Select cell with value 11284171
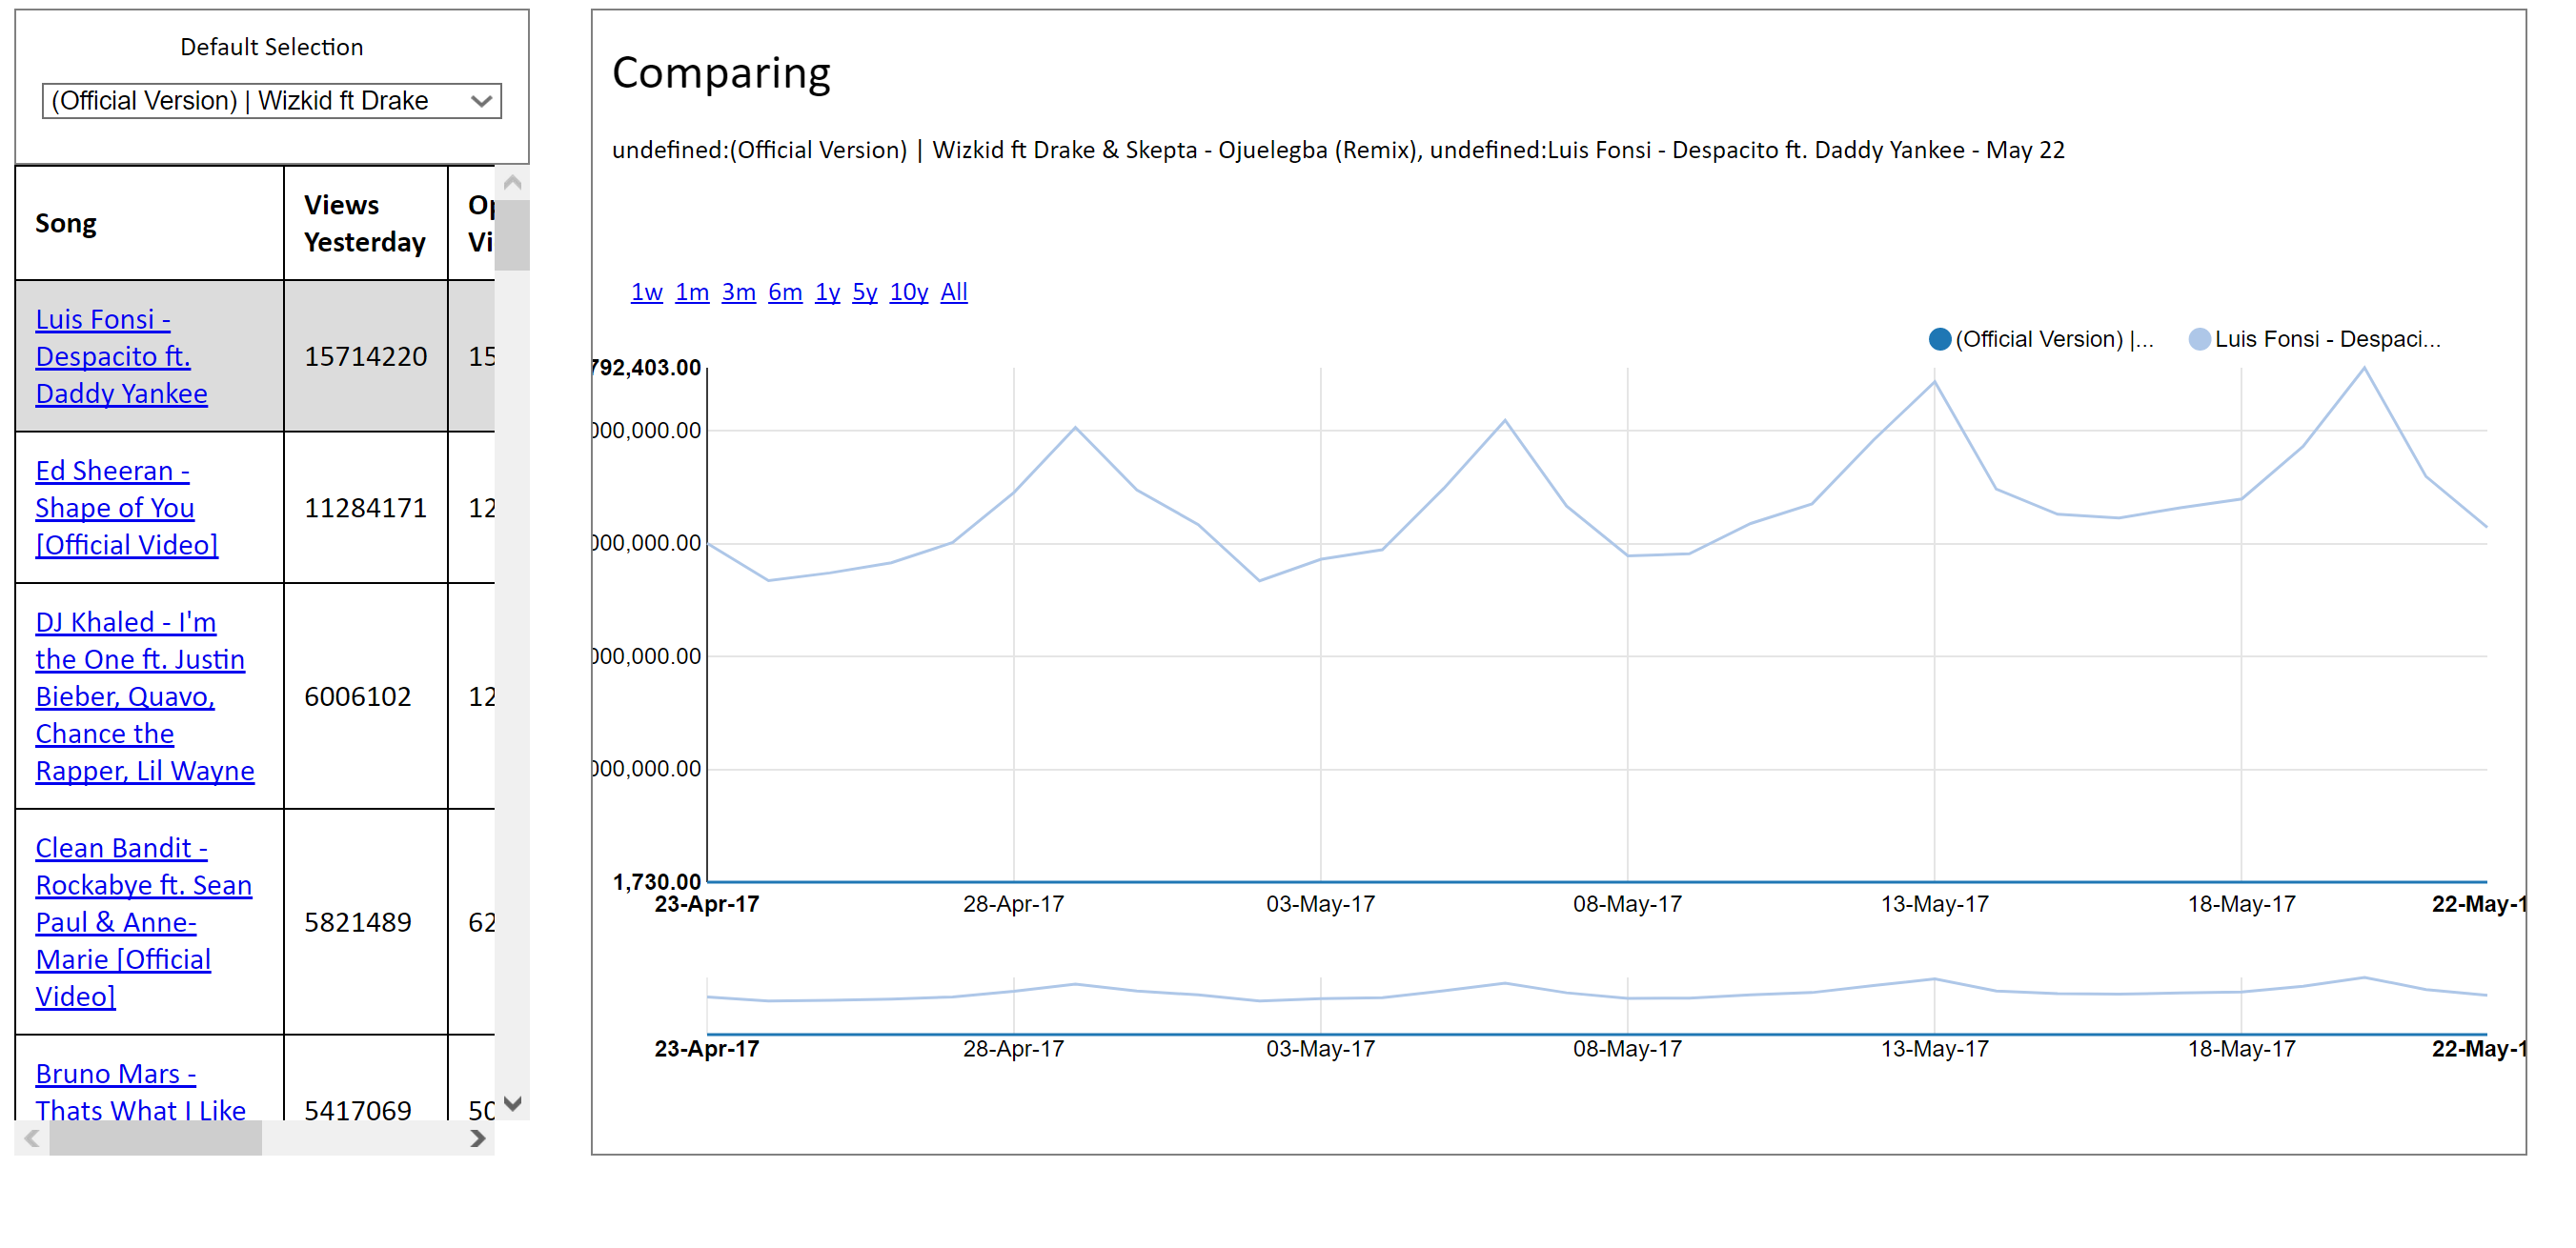The width and height of the screenshot is (2576, 1248). (366, 508)
